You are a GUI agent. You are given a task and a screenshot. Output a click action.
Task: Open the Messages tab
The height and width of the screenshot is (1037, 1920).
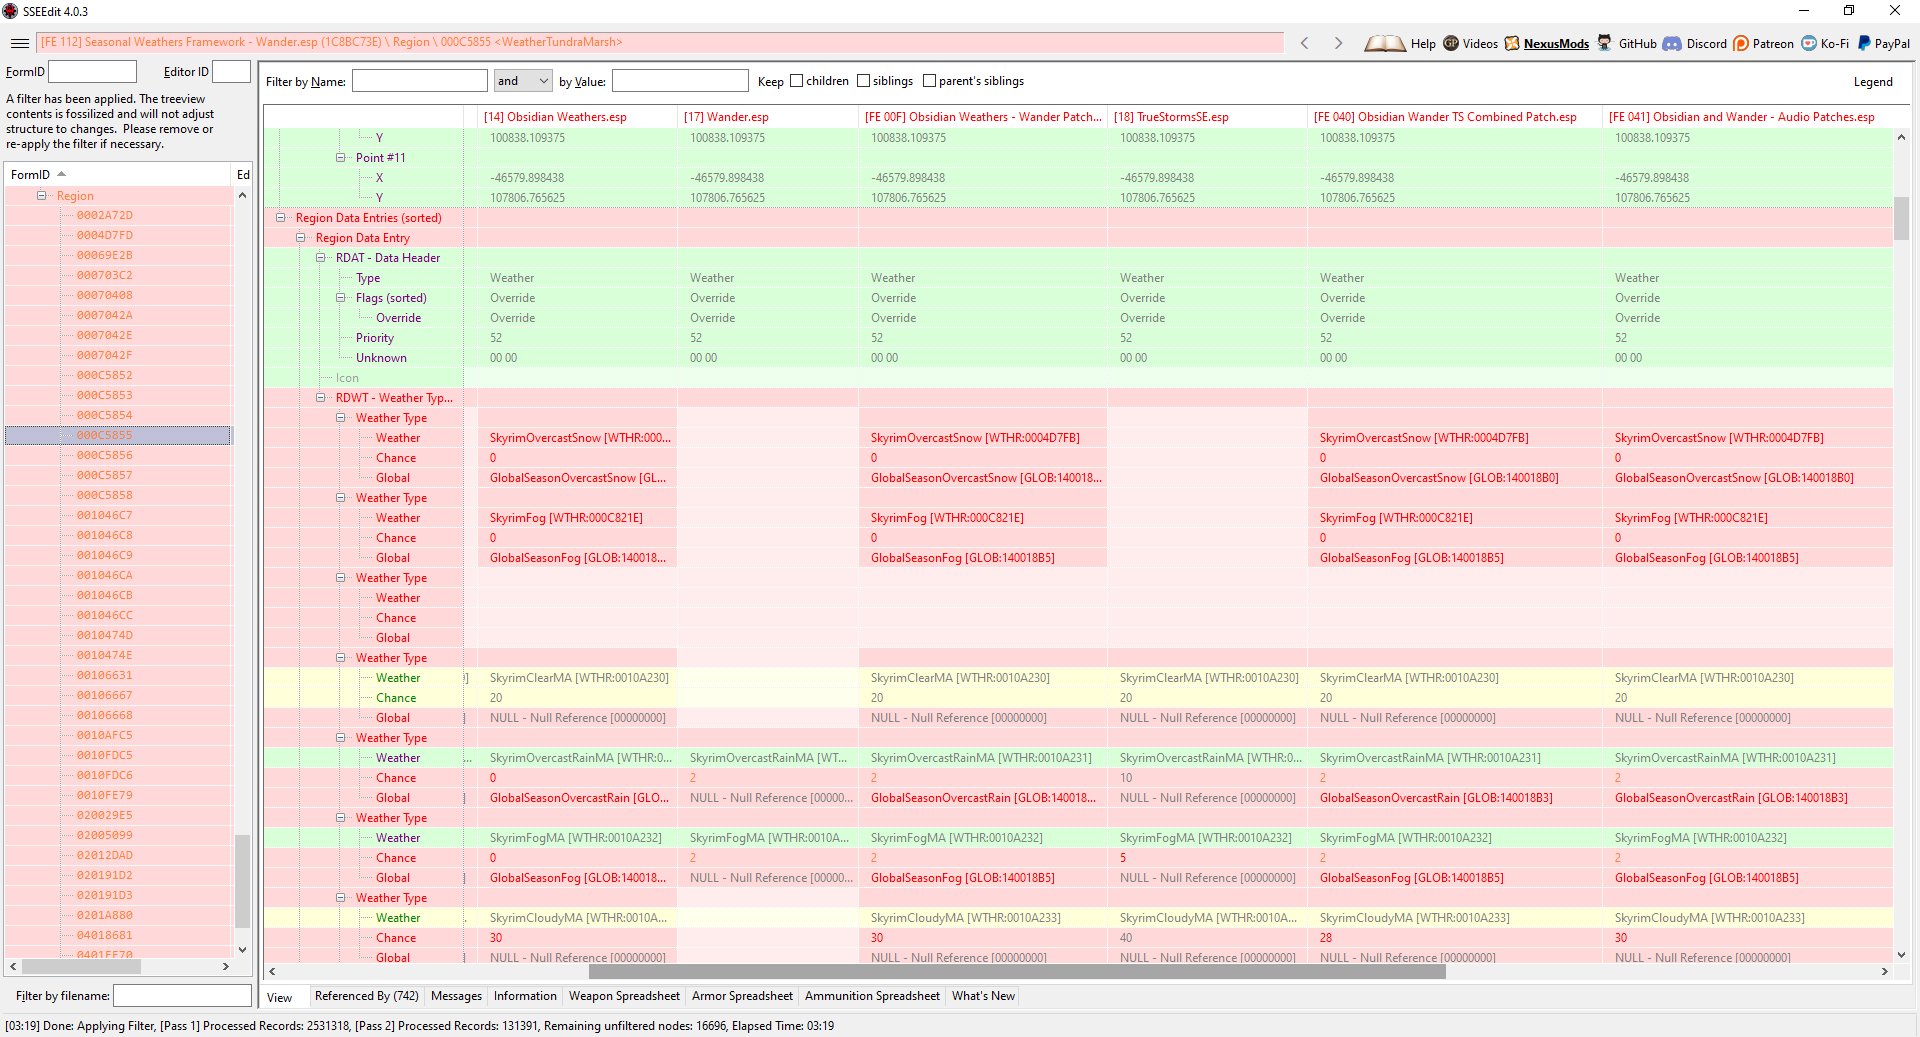(456, 996)
